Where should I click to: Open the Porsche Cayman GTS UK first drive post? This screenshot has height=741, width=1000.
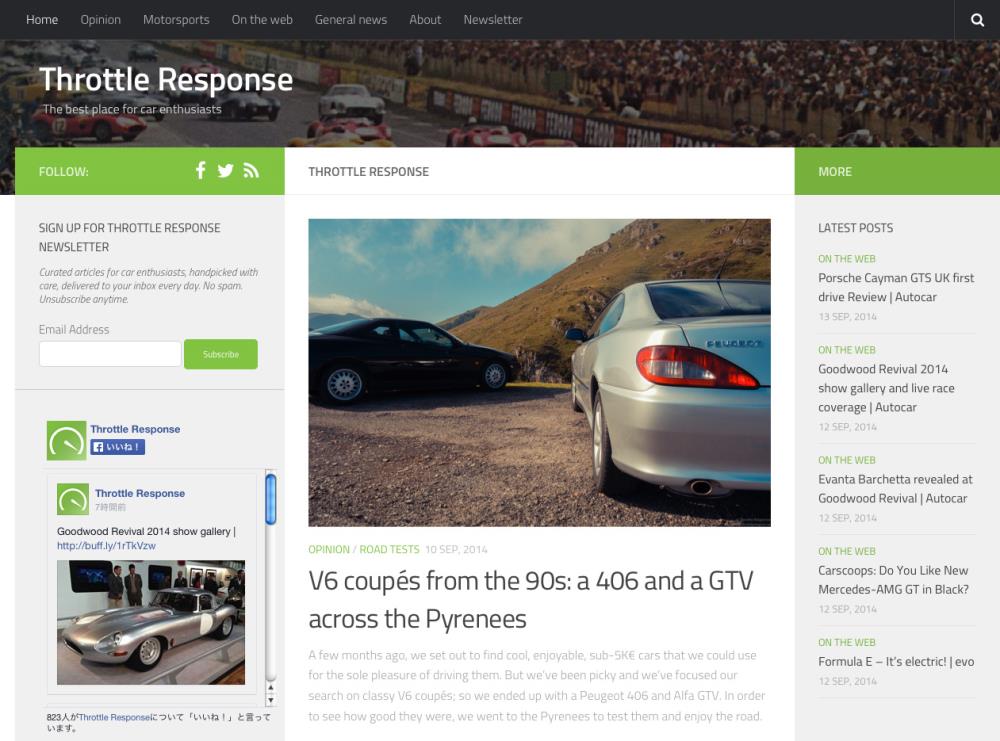click(x=896, y=287)
